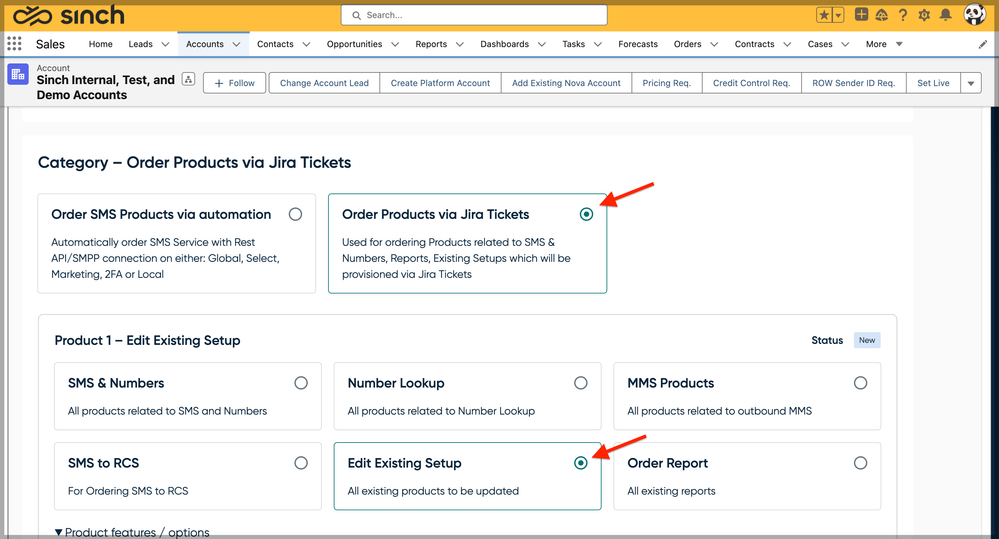Screen dimensions: 999x539
Task: Select the Order SMS Products via automation radio
Action: (295, 214)
